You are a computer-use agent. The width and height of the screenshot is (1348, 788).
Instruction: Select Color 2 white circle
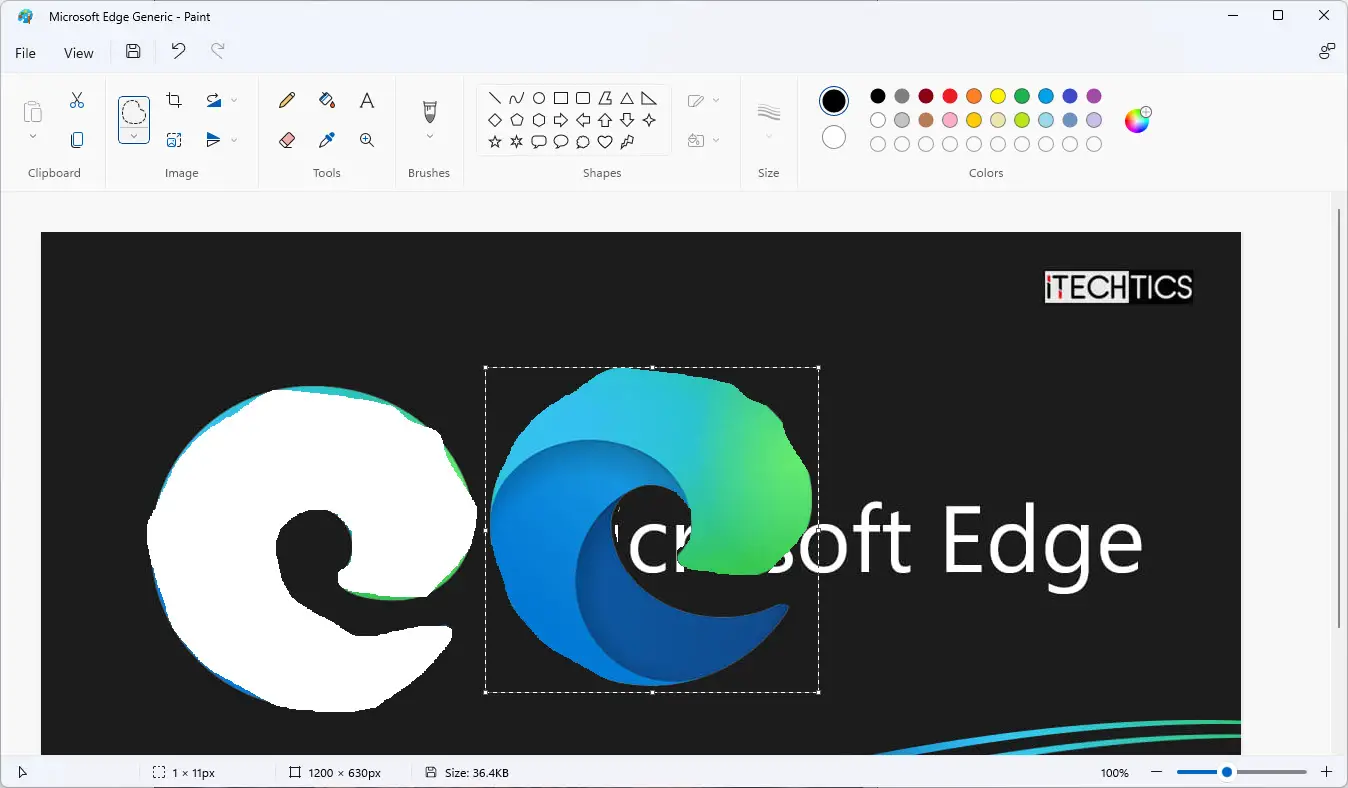pyautogui.click(x=834, y=137)
